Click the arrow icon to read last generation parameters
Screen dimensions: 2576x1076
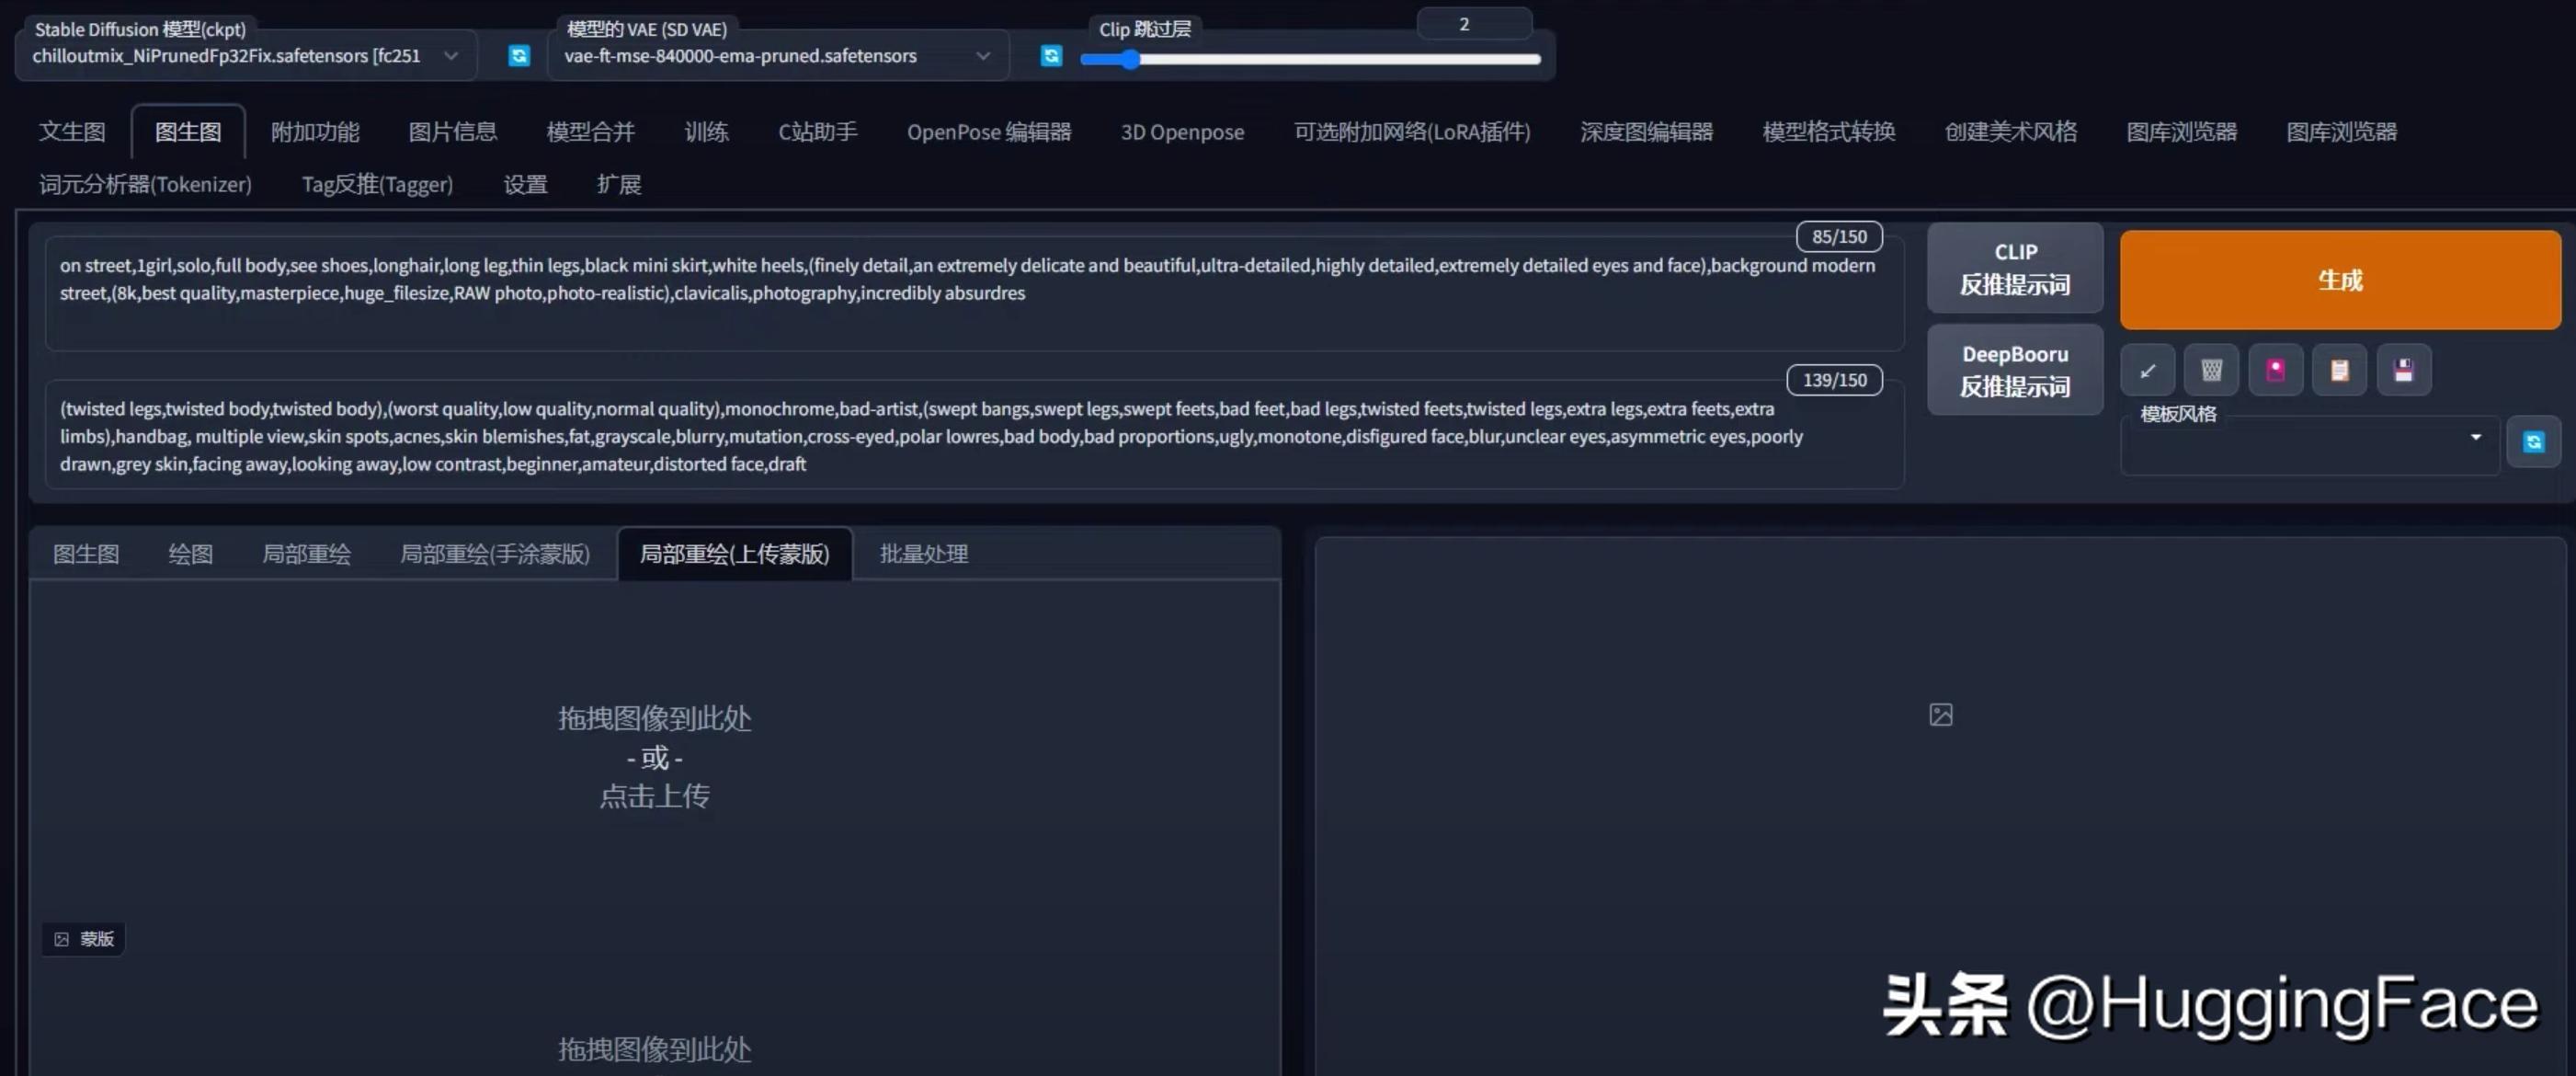pyautogui.click(x=2147, y=371)
